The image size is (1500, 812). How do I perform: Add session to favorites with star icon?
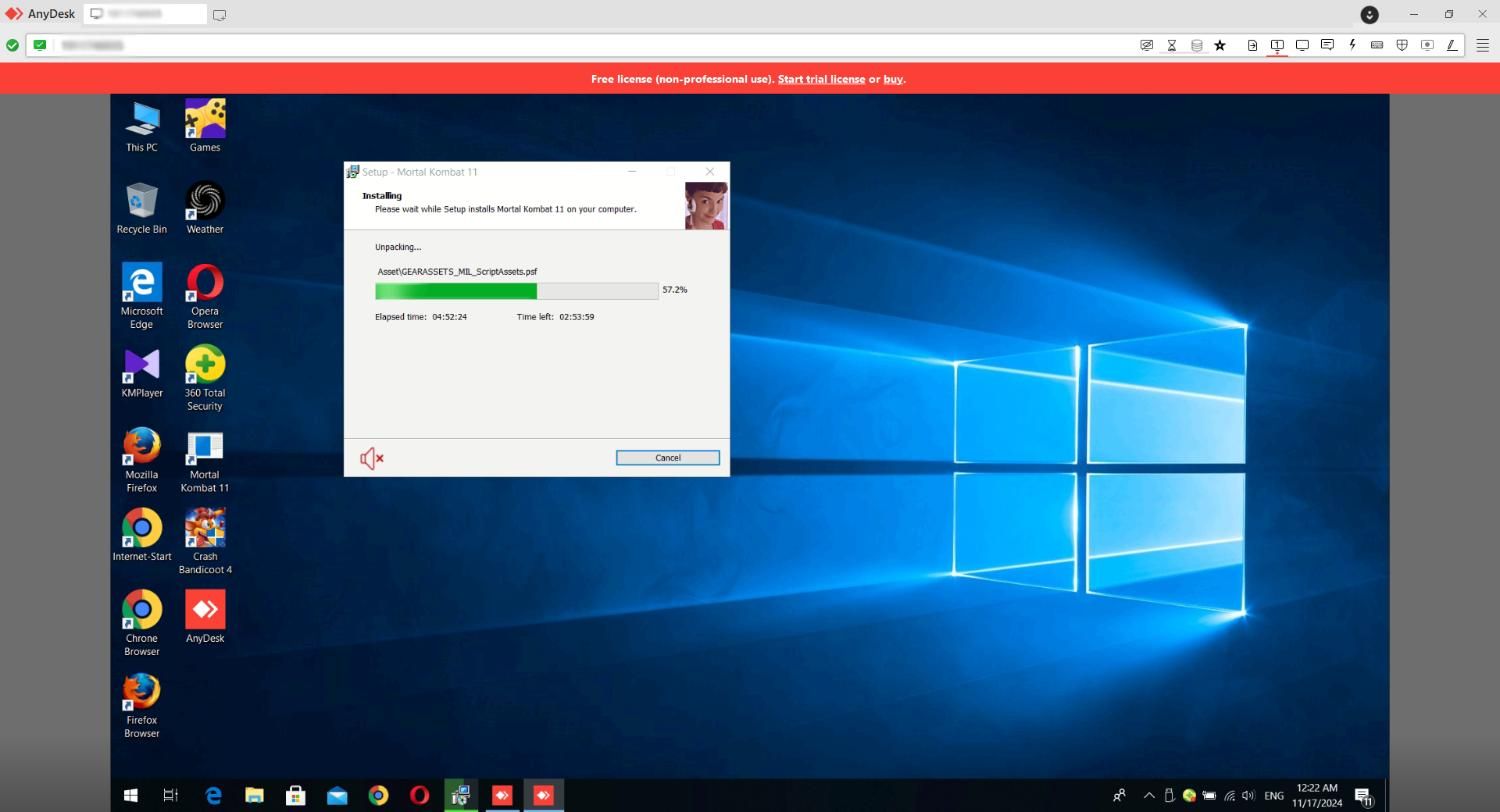tap(1220, 45)
